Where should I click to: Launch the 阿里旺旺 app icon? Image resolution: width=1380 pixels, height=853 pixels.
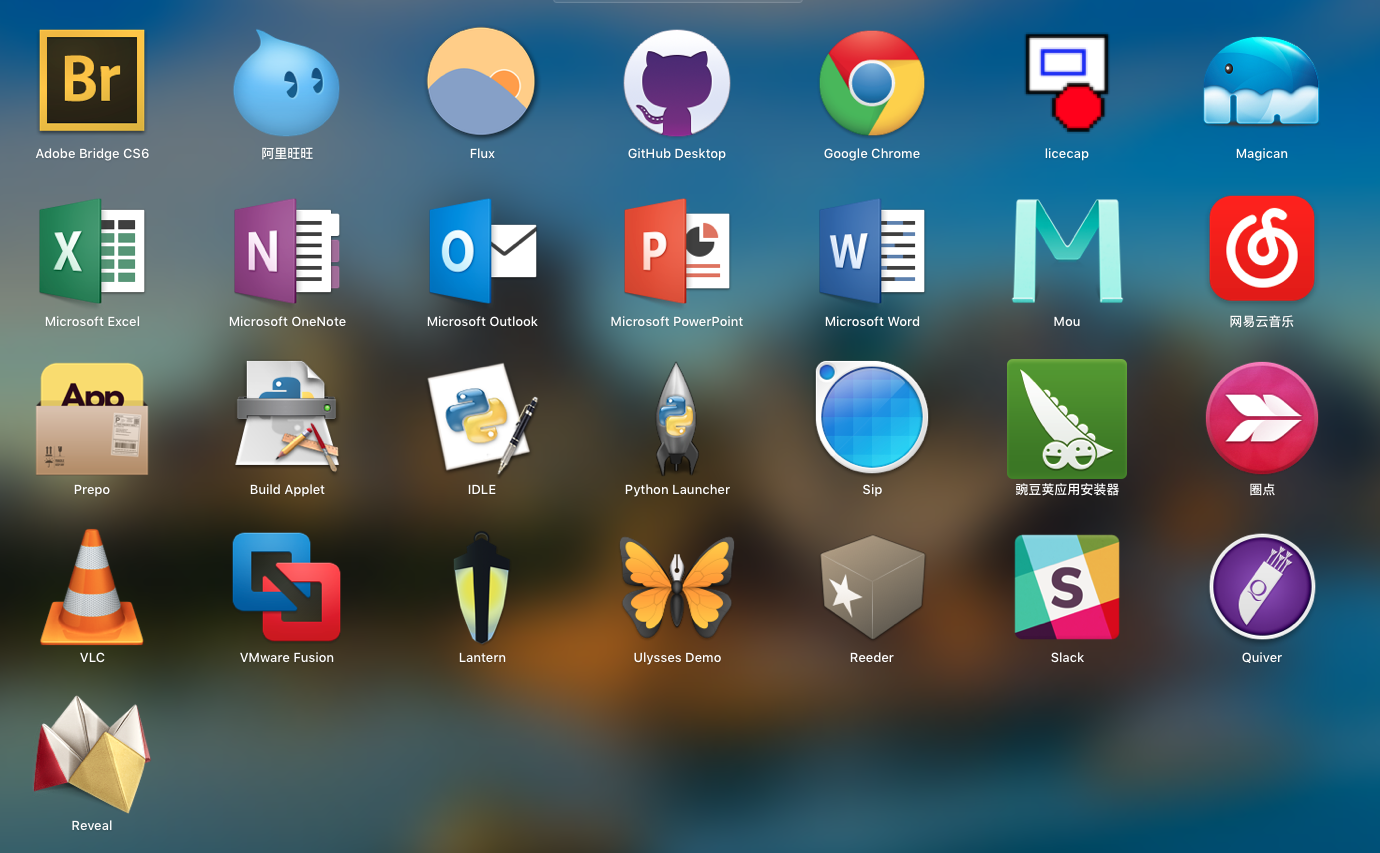(x=287, y=82)
